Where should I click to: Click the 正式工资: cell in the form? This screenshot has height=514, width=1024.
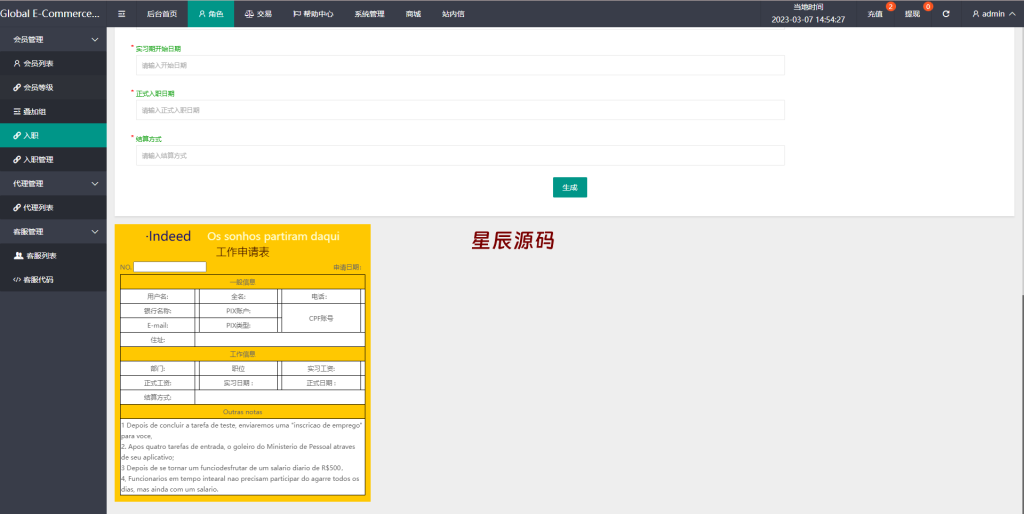point(158,383)
